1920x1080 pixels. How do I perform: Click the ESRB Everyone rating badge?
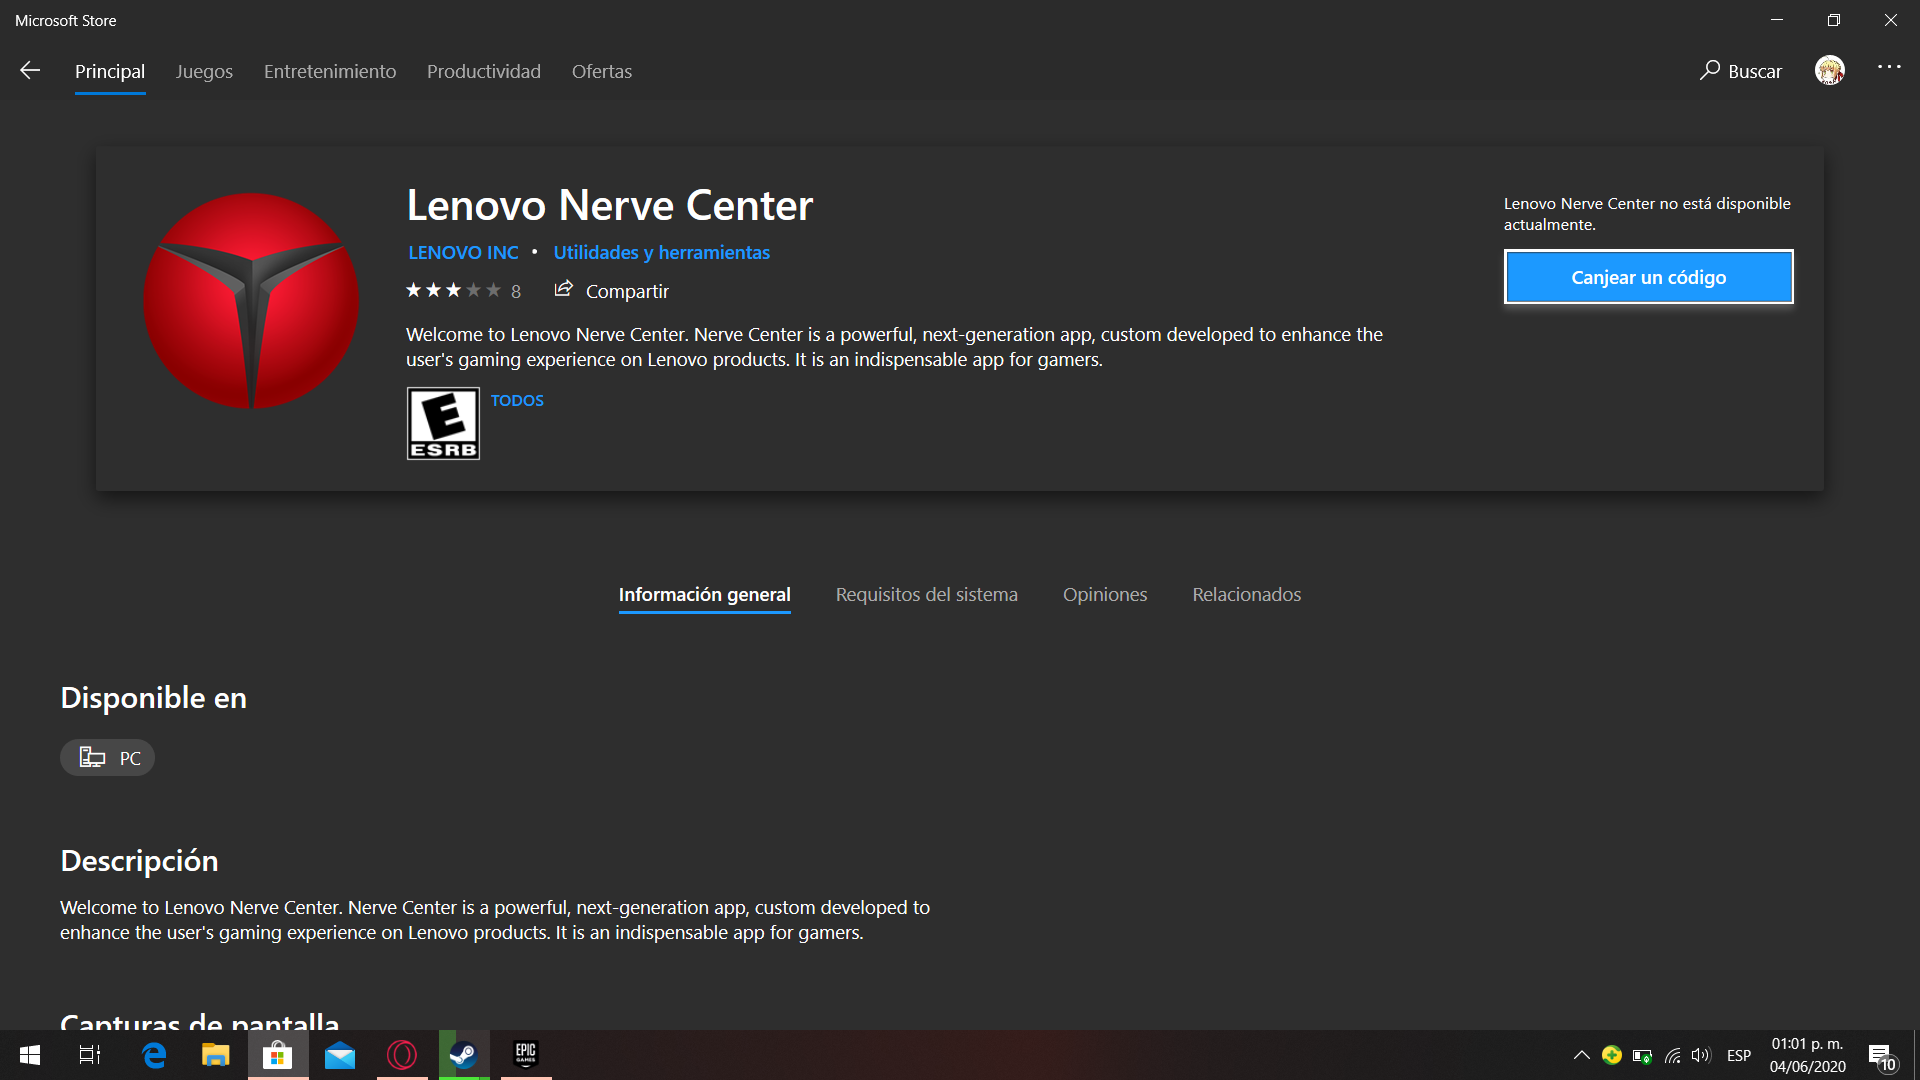click(x=443, y=423)
